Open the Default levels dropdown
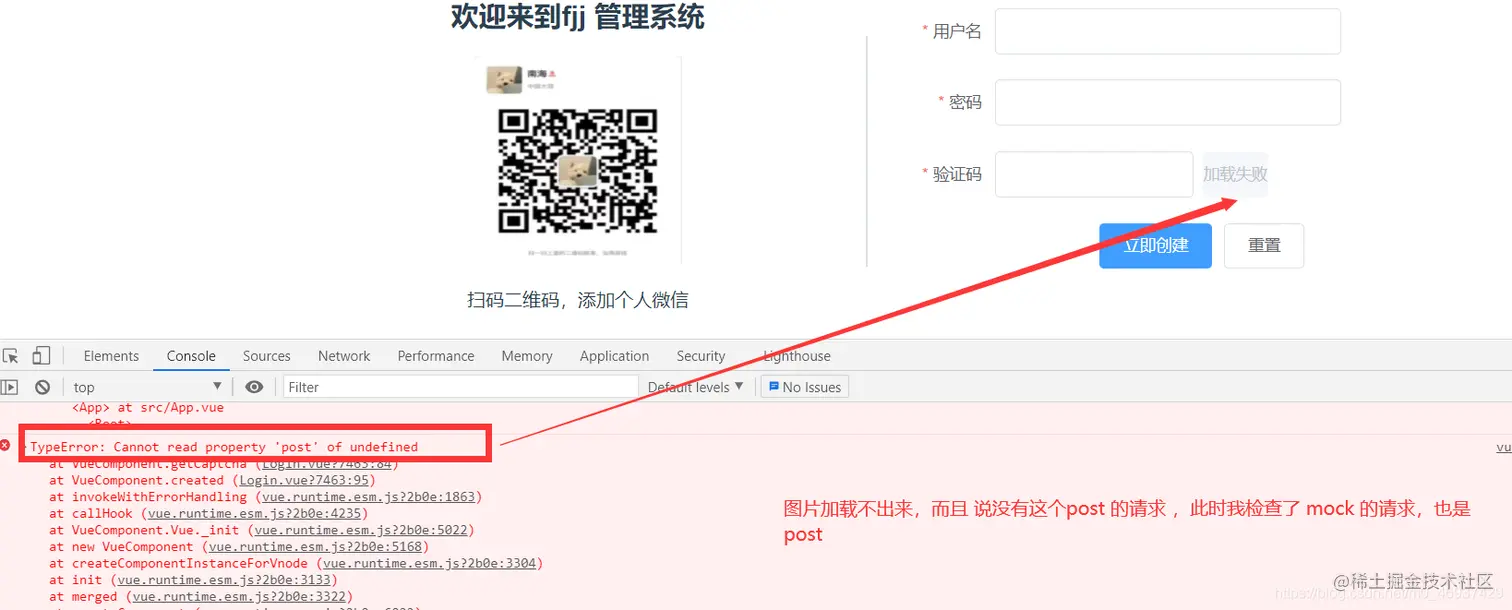 pyautogui.click(x=696, y=387)
